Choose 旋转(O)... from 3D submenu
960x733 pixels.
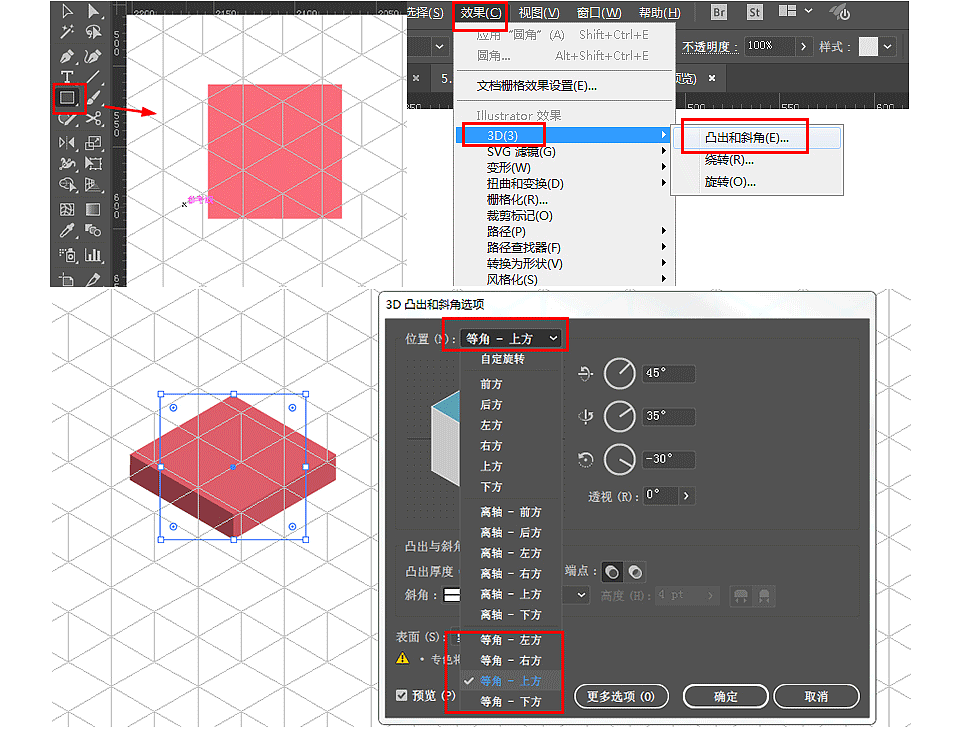pos(757,182)
